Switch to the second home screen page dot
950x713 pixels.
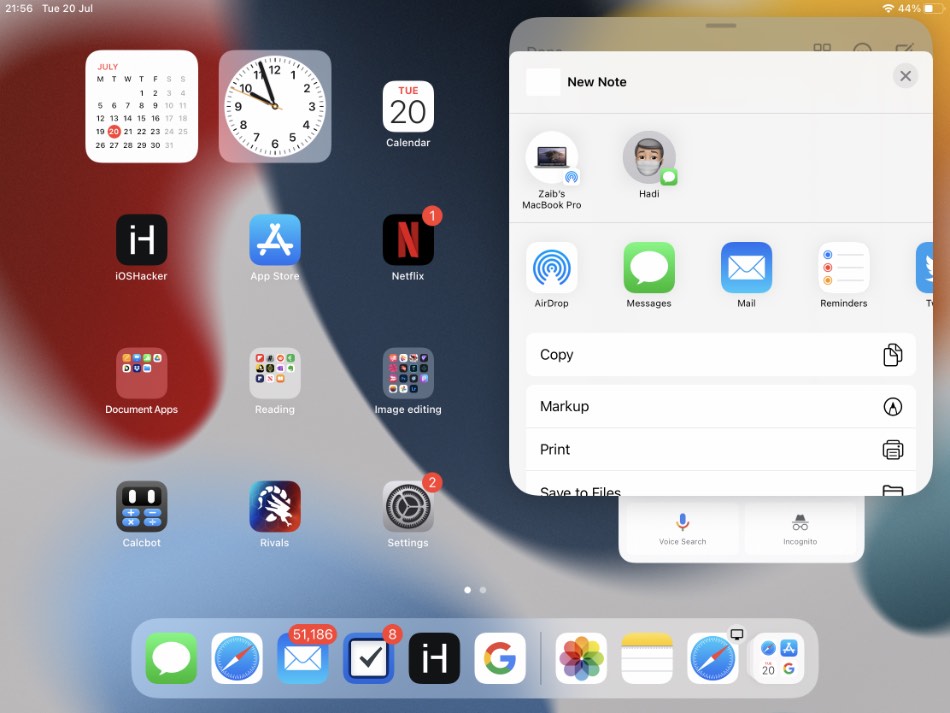click(x=483, y=589)
